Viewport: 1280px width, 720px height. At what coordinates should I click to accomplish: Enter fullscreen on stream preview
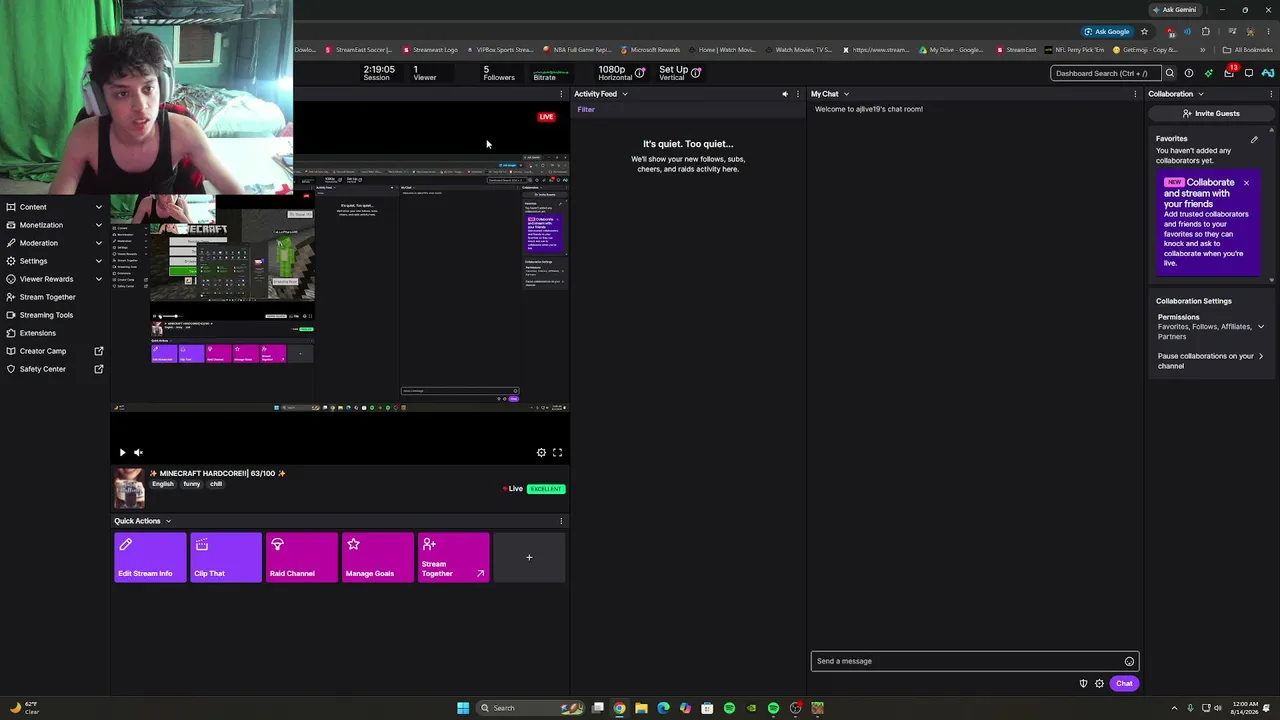[x=558, y=452]
